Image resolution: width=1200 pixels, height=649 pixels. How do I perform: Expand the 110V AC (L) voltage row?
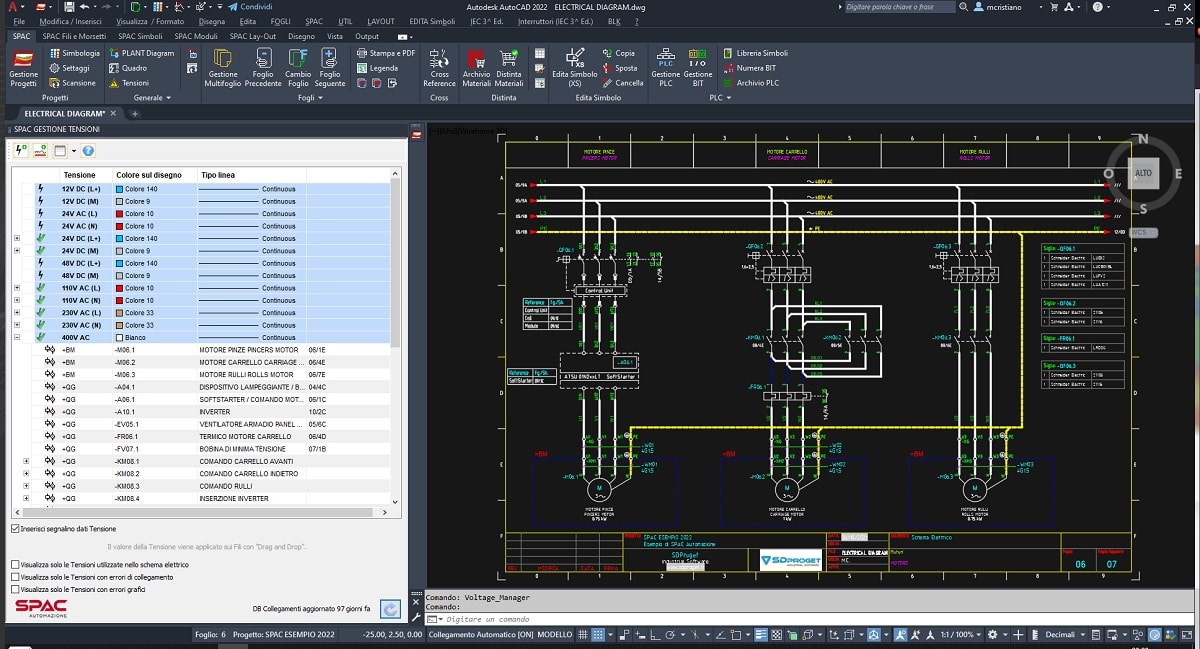click(17, 288)
